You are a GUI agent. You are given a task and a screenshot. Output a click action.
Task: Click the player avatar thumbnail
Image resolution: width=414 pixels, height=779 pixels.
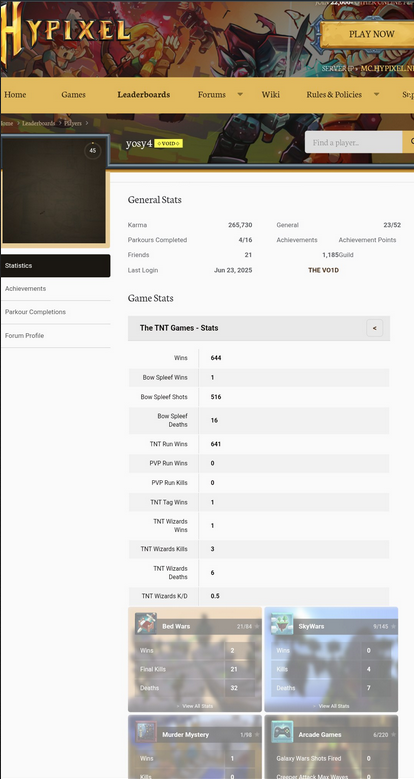[54, 190]
